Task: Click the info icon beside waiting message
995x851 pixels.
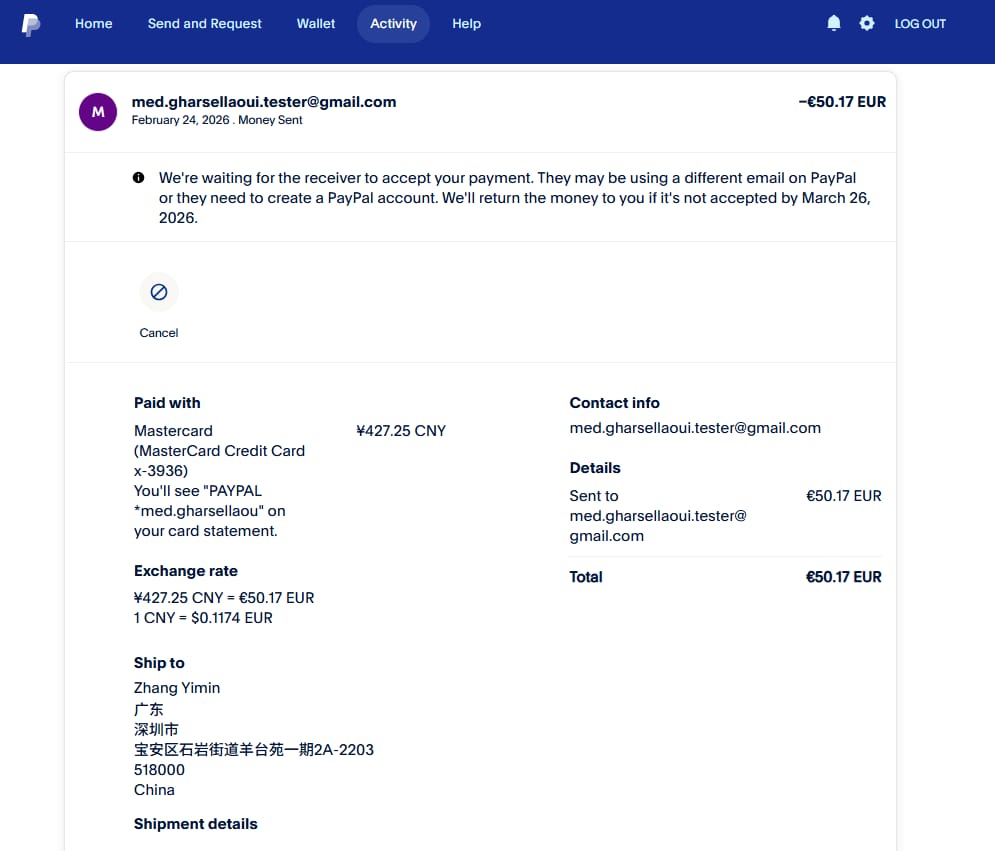Action: click(138, 178)
